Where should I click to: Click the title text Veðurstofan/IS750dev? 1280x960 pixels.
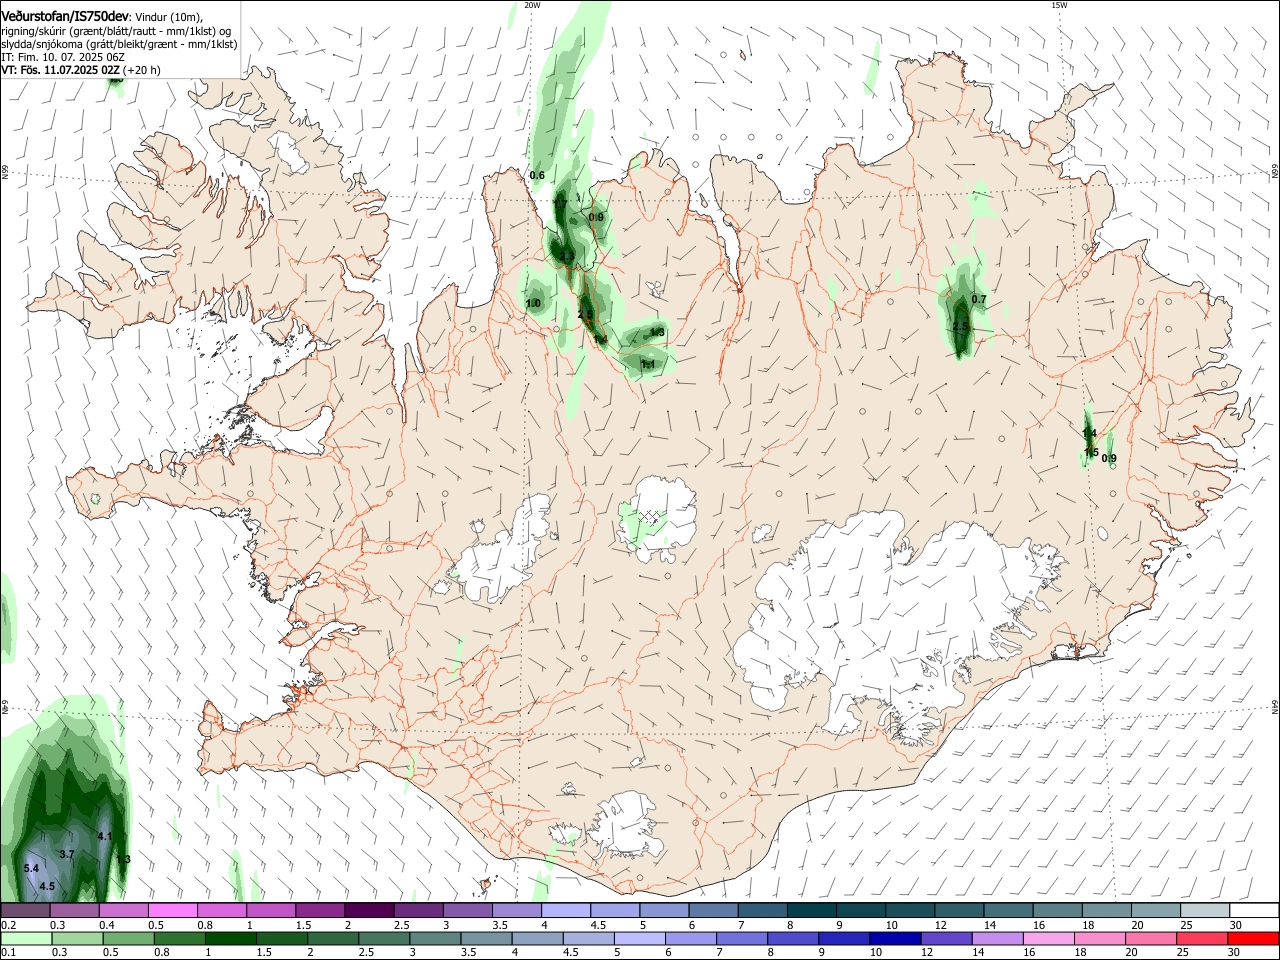point(65,16)
